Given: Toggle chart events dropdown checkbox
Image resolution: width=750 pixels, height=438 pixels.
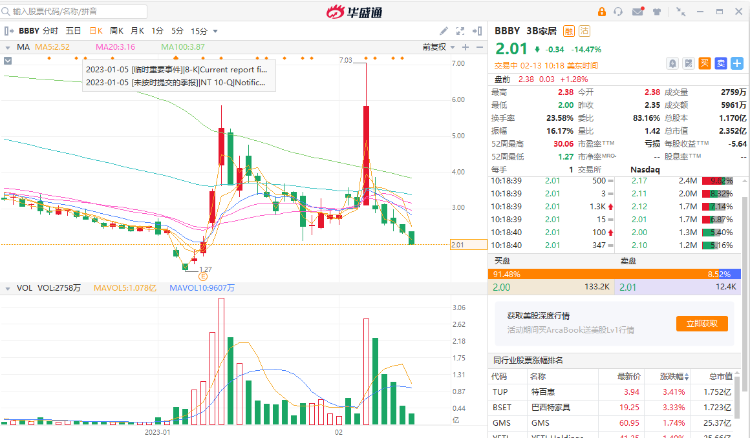Looking at the screenshot, I should pos(8,61).
